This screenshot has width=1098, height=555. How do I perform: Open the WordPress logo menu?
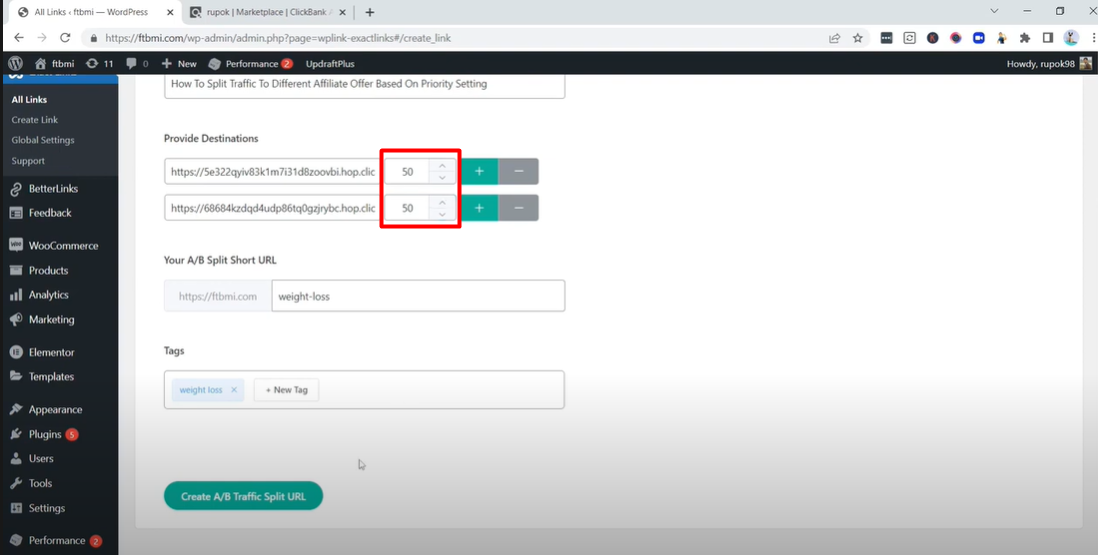[x=15, y=63]
